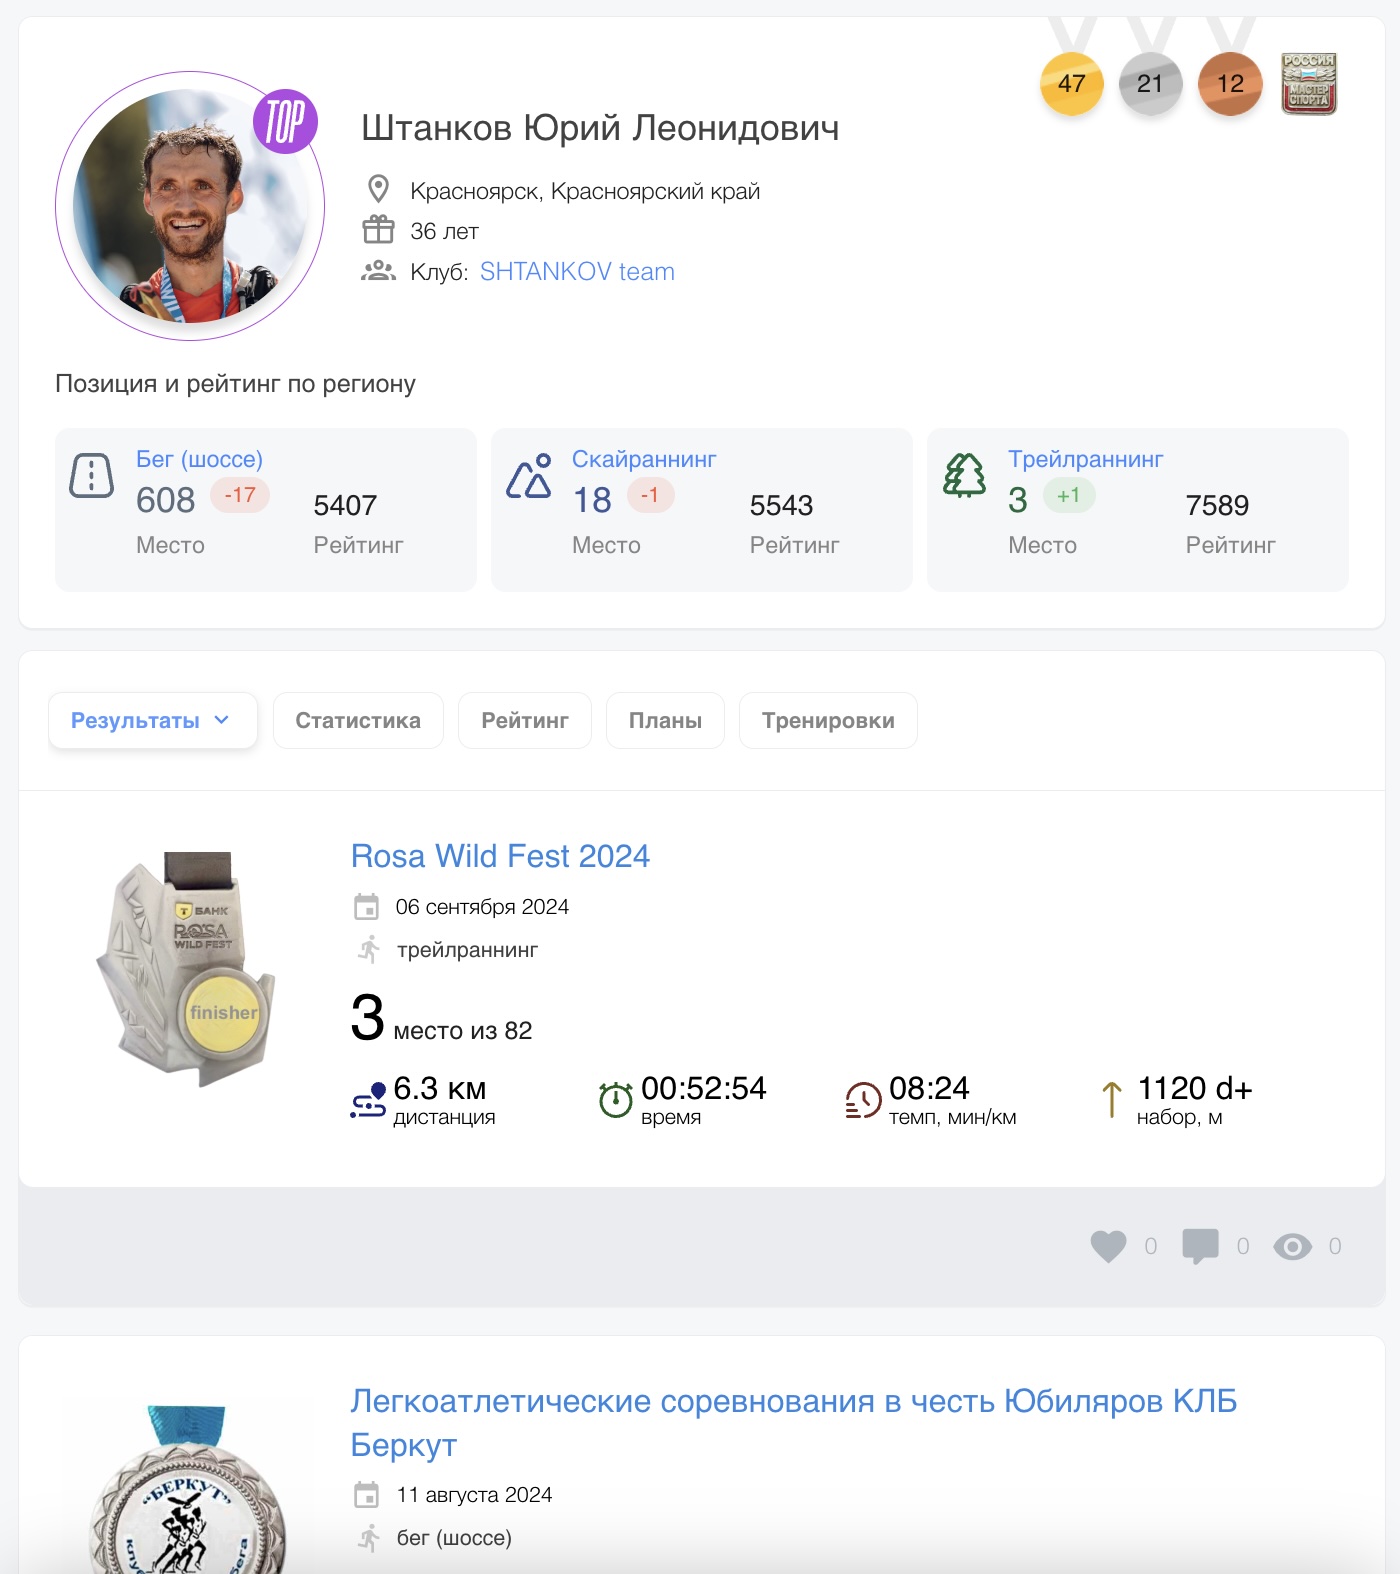
Task: Click the stopwatch icon beside 00:52:54
Action: pos(615,1100)
